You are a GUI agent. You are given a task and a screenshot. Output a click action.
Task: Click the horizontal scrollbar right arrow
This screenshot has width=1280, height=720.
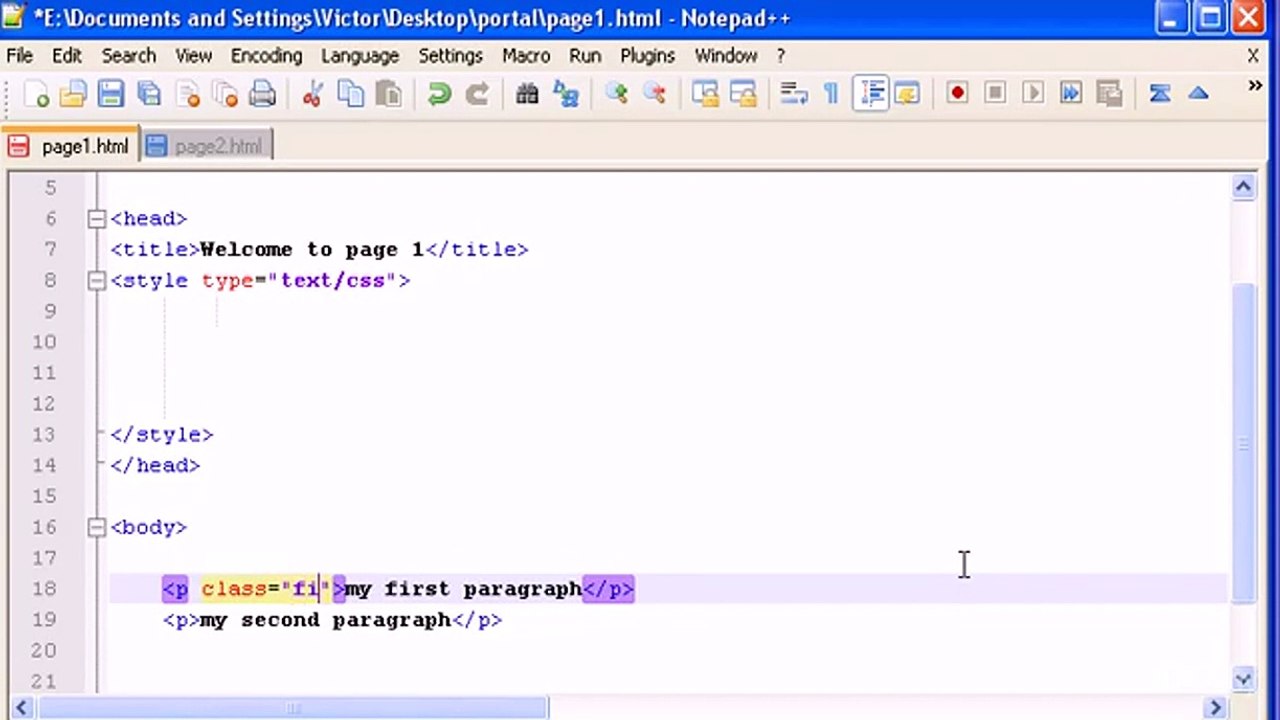(1216, 708)
